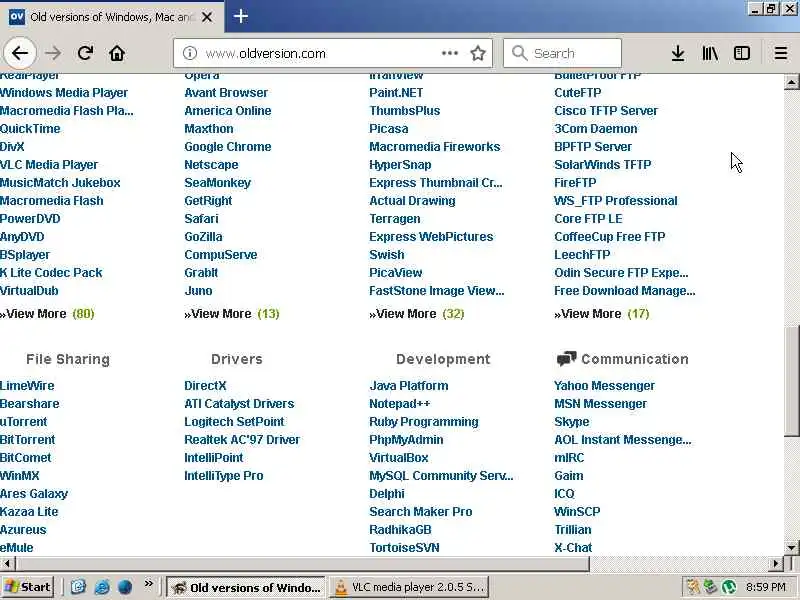
Task: Open the Skype link
Action: pyautogui.click(x=571, y=422)
